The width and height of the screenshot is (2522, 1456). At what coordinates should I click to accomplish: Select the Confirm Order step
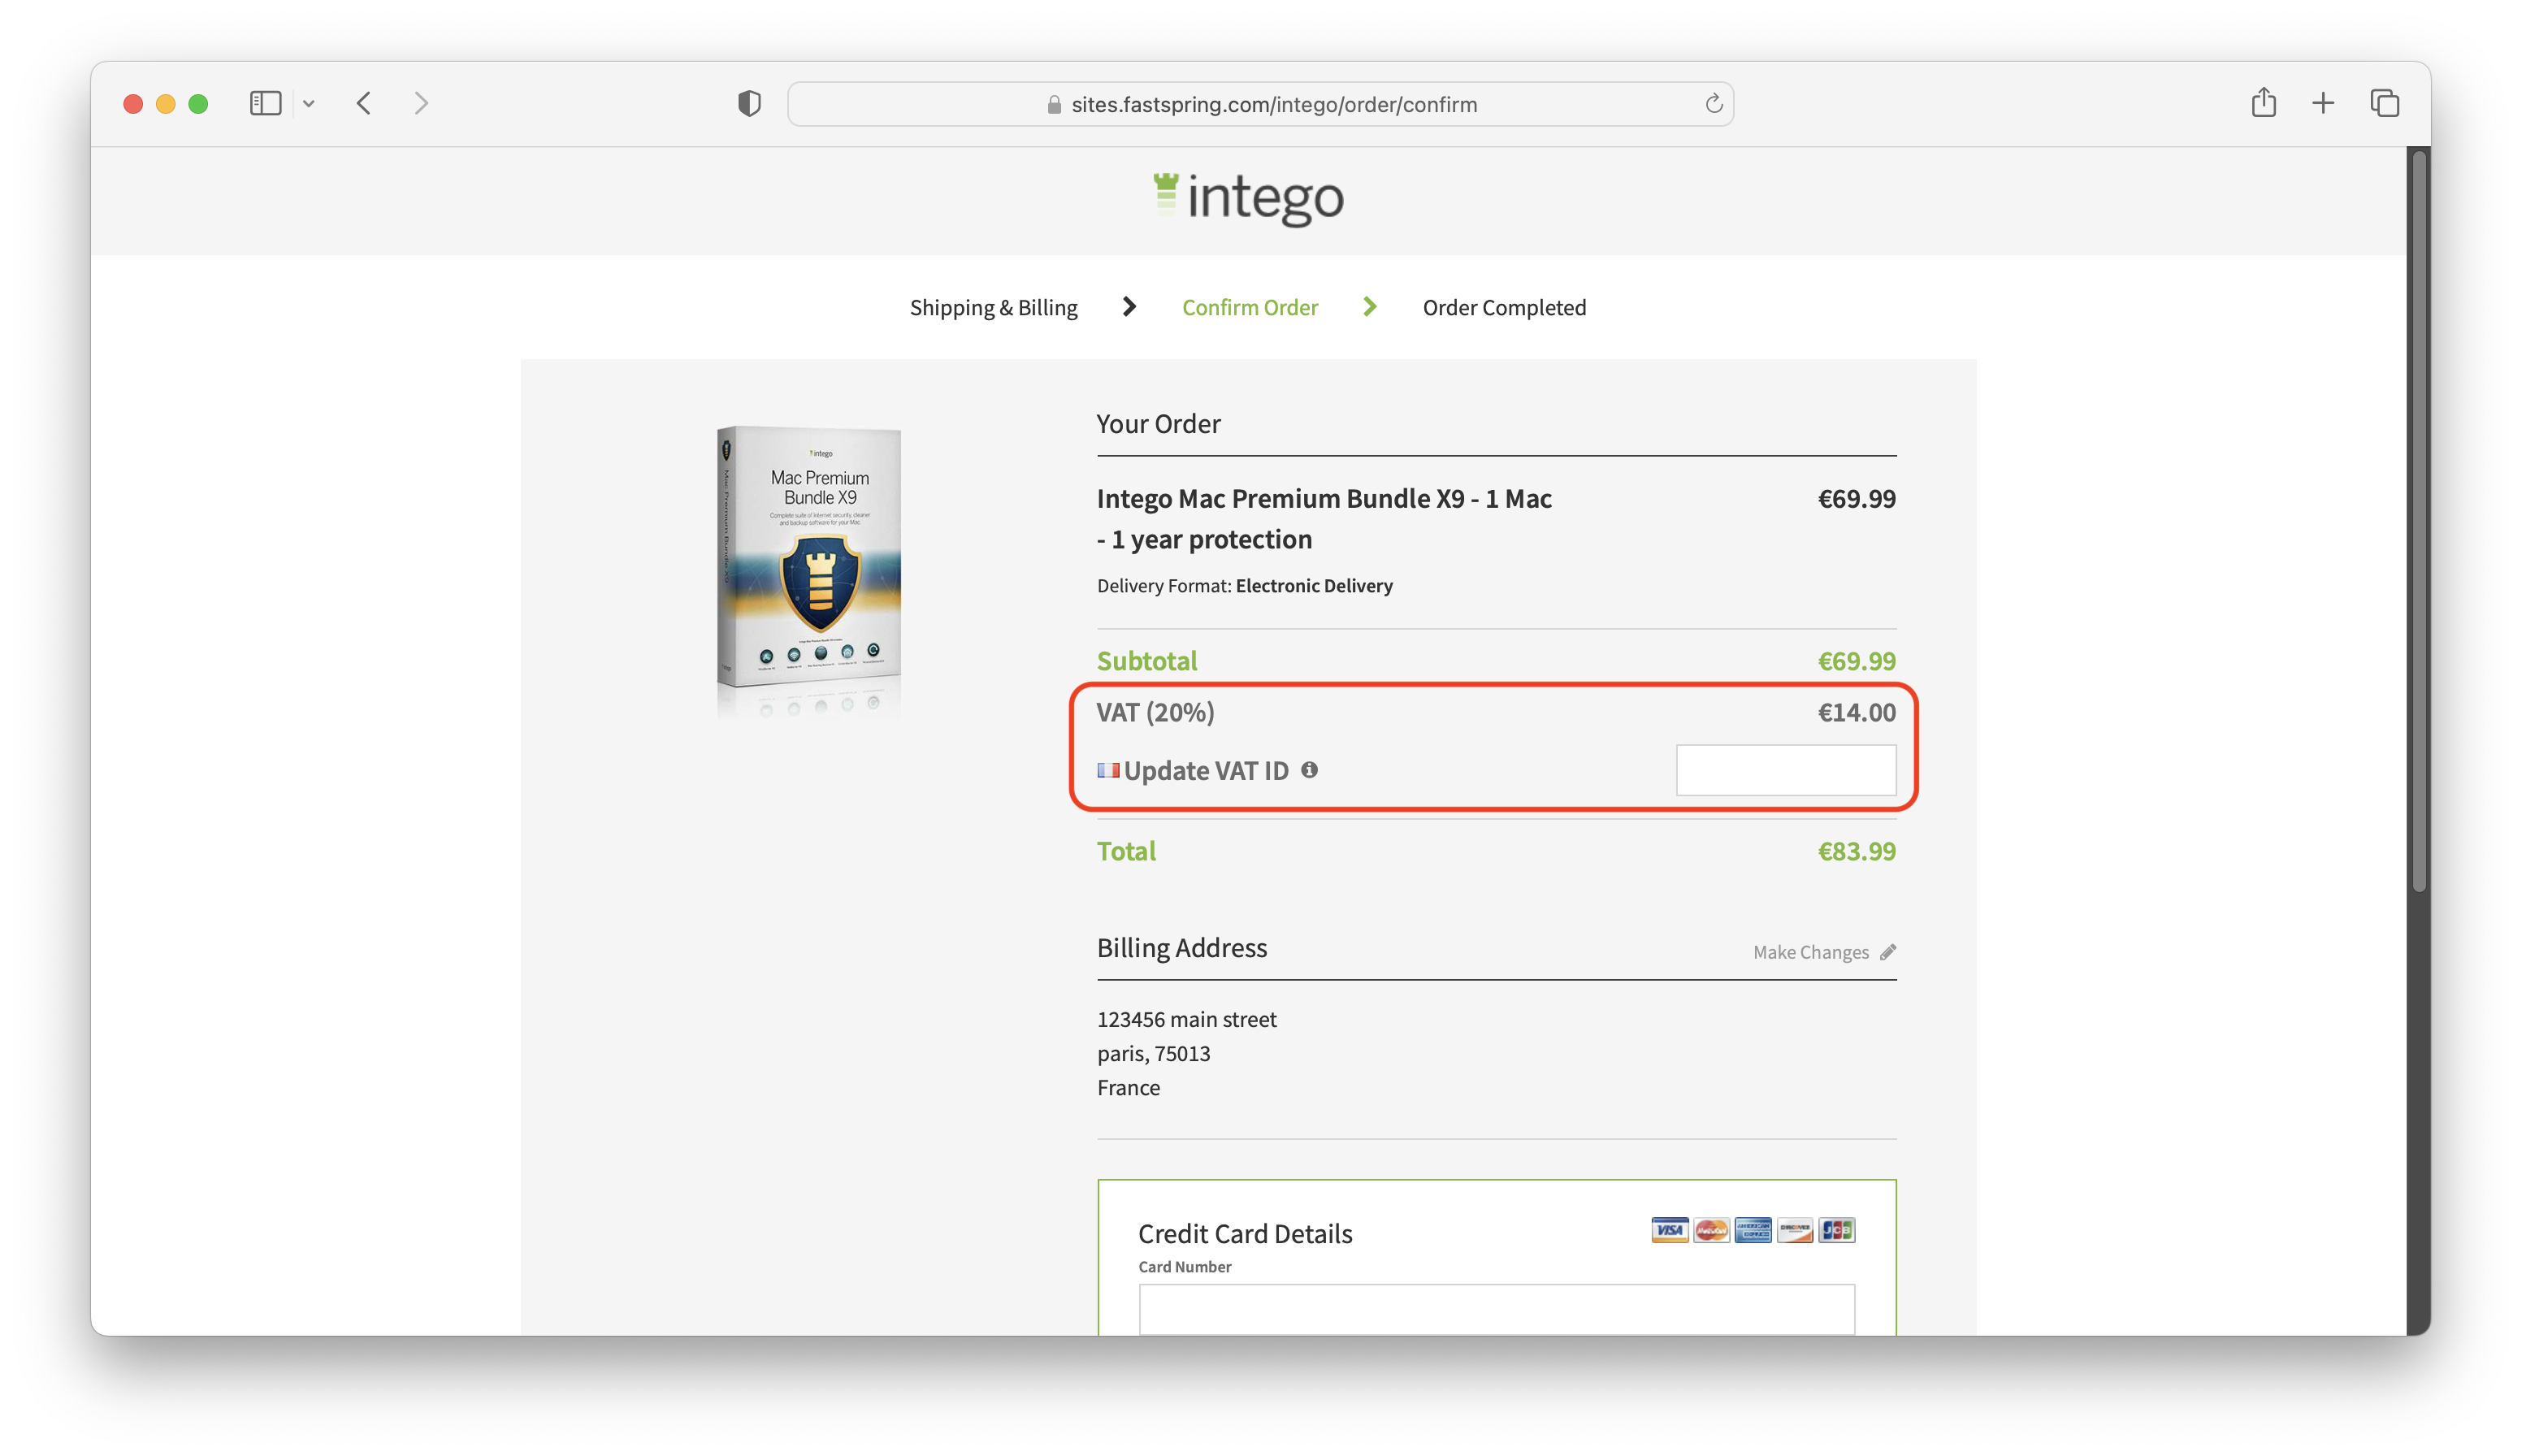coord(1249,308)
